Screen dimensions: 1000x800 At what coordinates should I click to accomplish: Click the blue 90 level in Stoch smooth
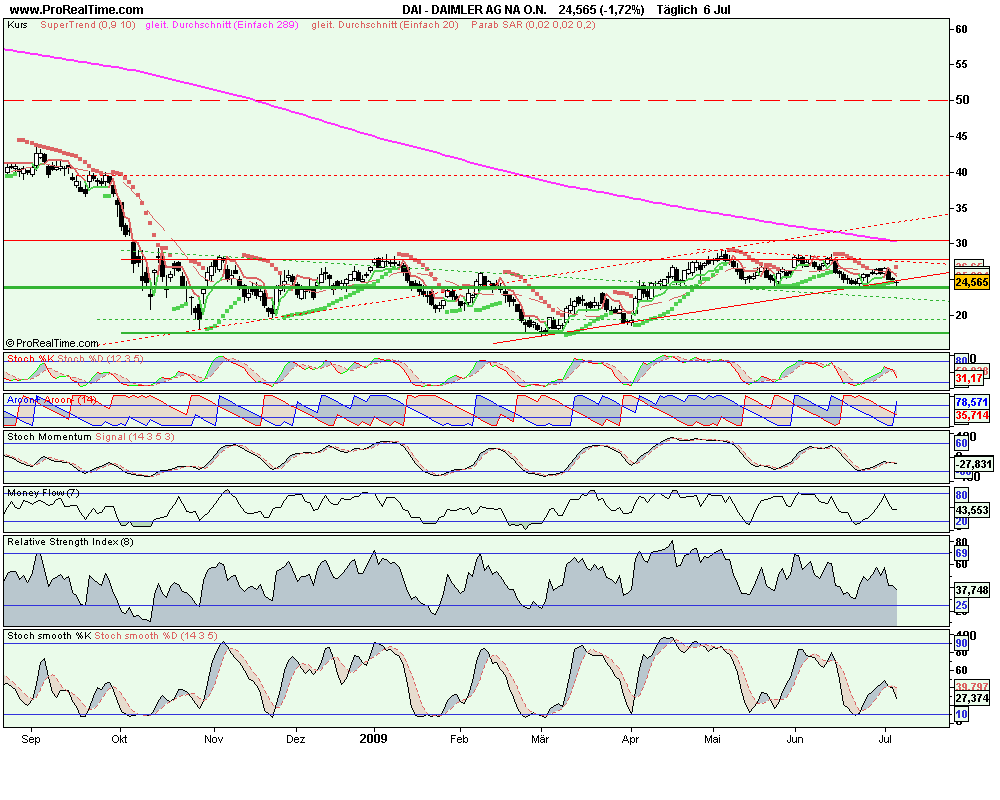pos(961,644)
